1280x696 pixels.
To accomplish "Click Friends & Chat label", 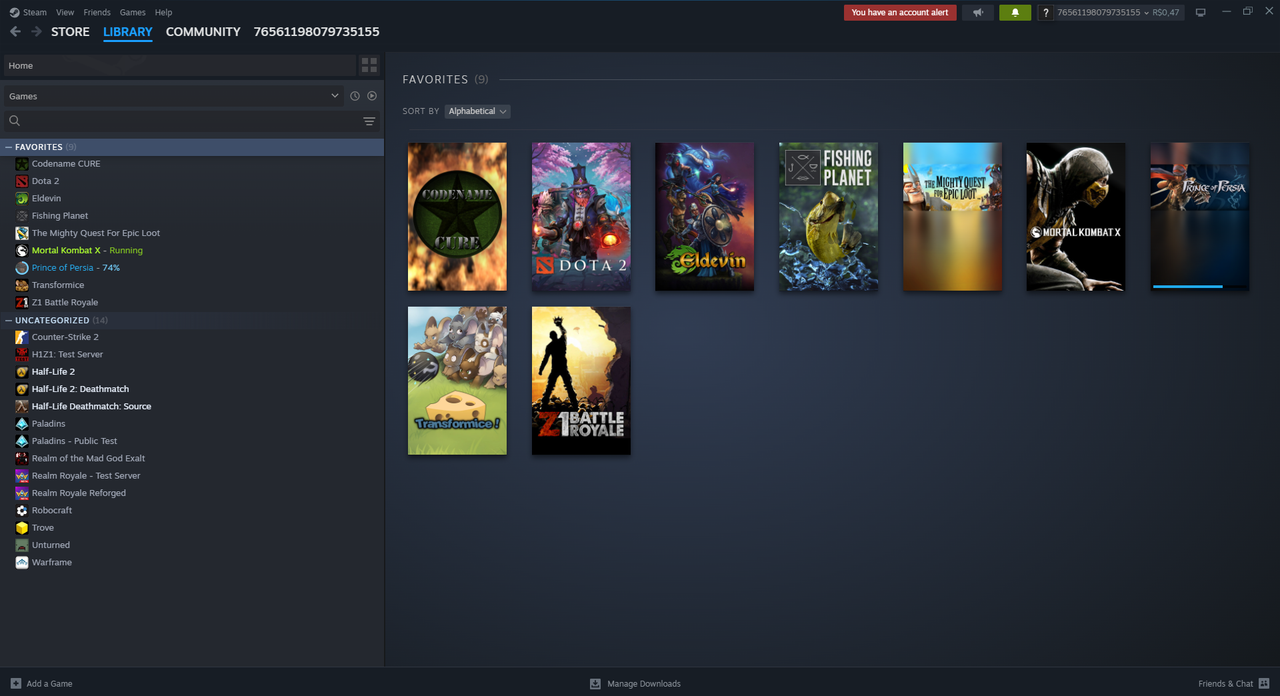I will (1226, 684).
